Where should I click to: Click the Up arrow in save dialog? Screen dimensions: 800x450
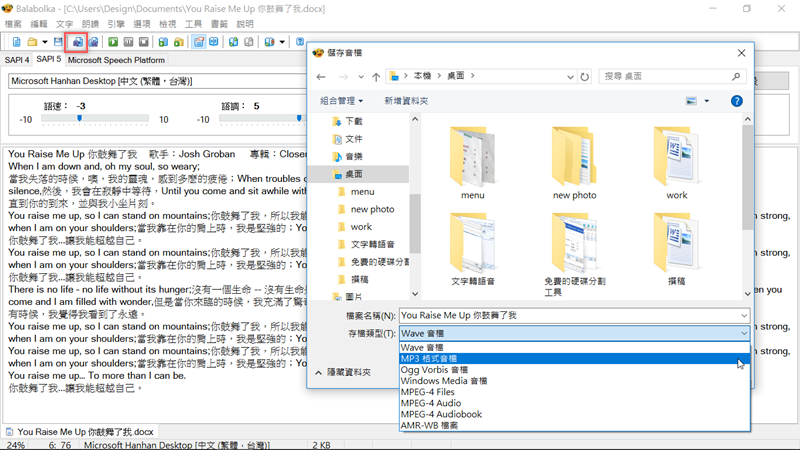[x=375, y=76]
